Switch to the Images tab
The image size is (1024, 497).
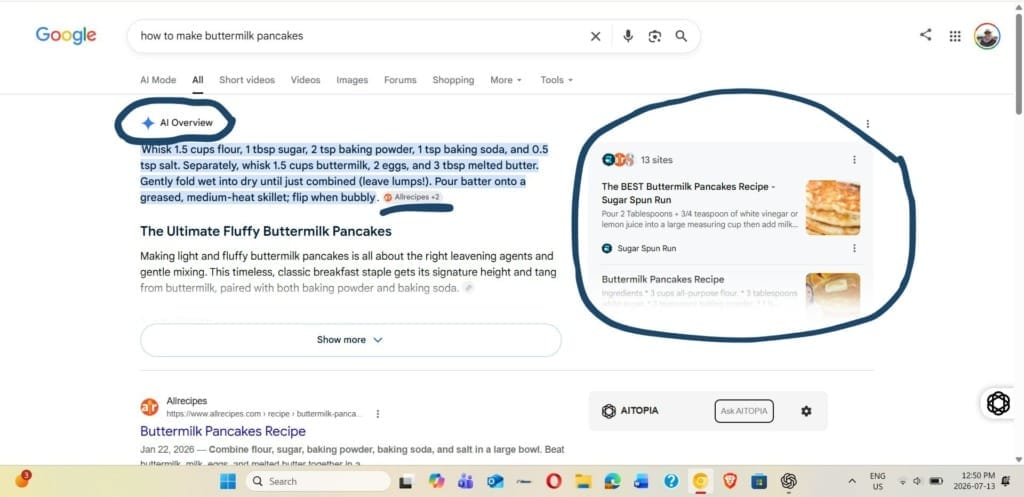[352, 80]
